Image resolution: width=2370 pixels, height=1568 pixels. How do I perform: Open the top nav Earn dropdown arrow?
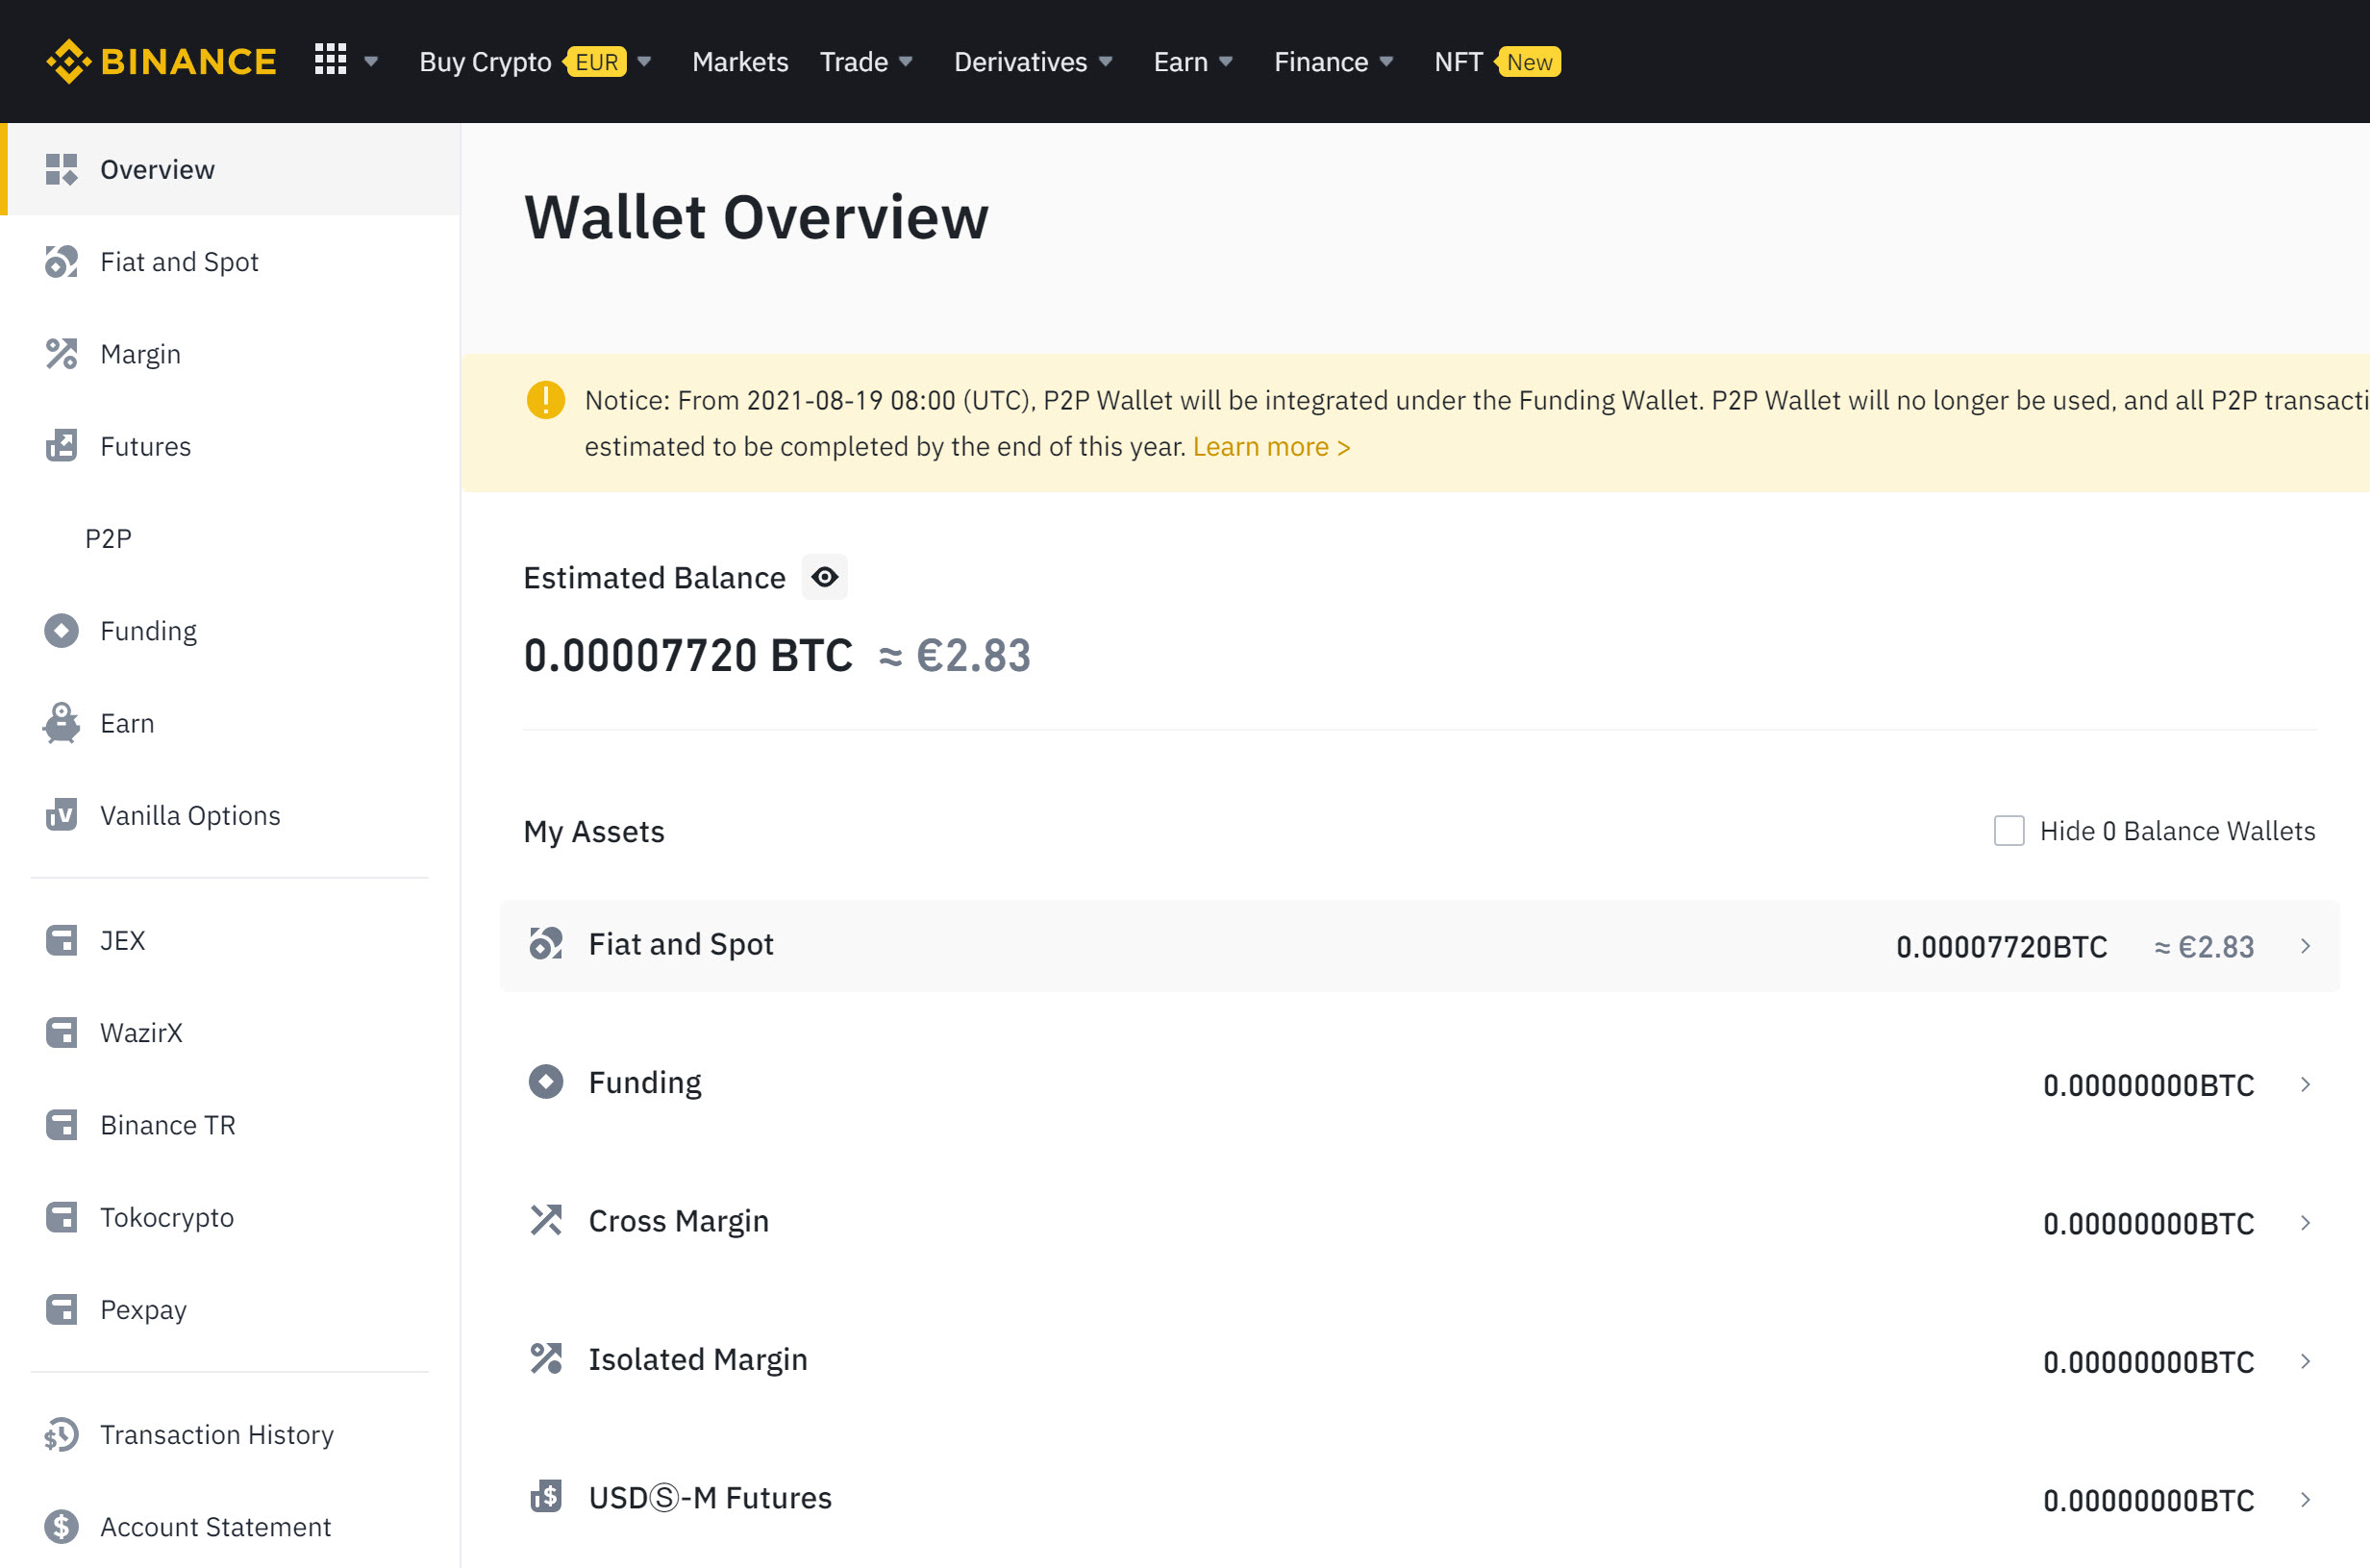pyautogui.click(x=1226, y=61)
